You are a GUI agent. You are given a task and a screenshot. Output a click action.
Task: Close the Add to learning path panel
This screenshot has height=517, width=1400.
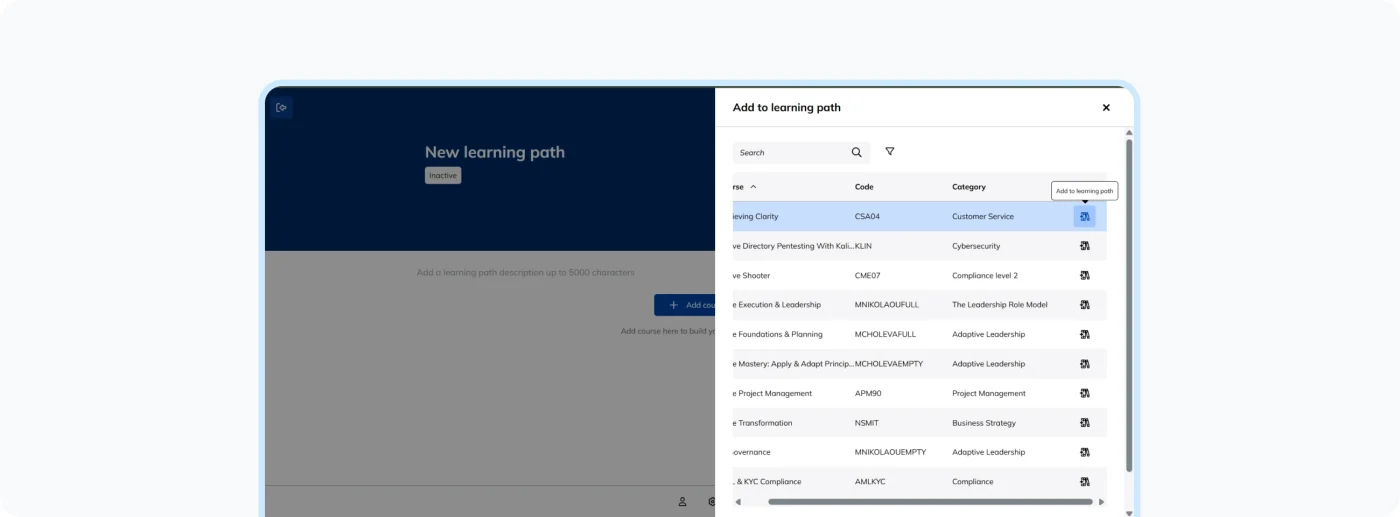point(1106,108)
